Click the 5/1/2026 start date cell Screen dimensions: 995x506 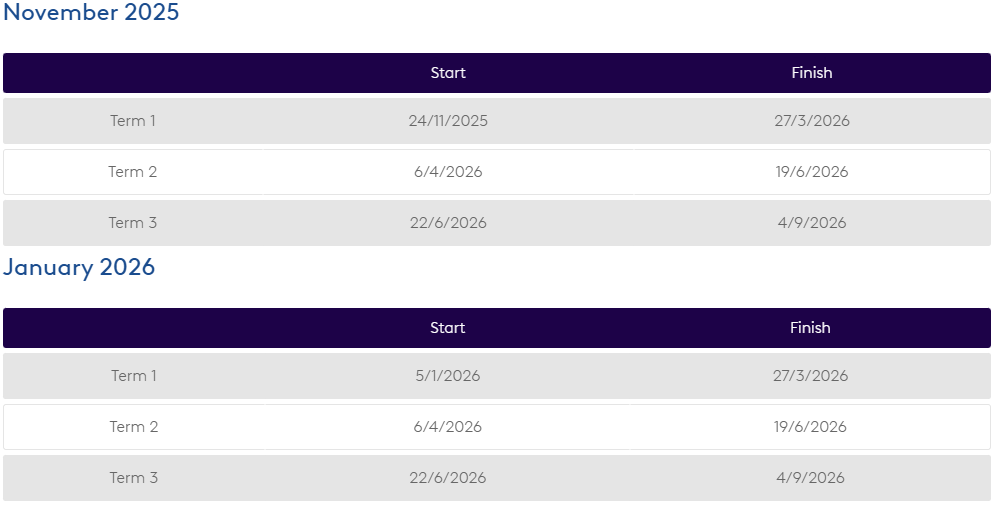[448, 376]
